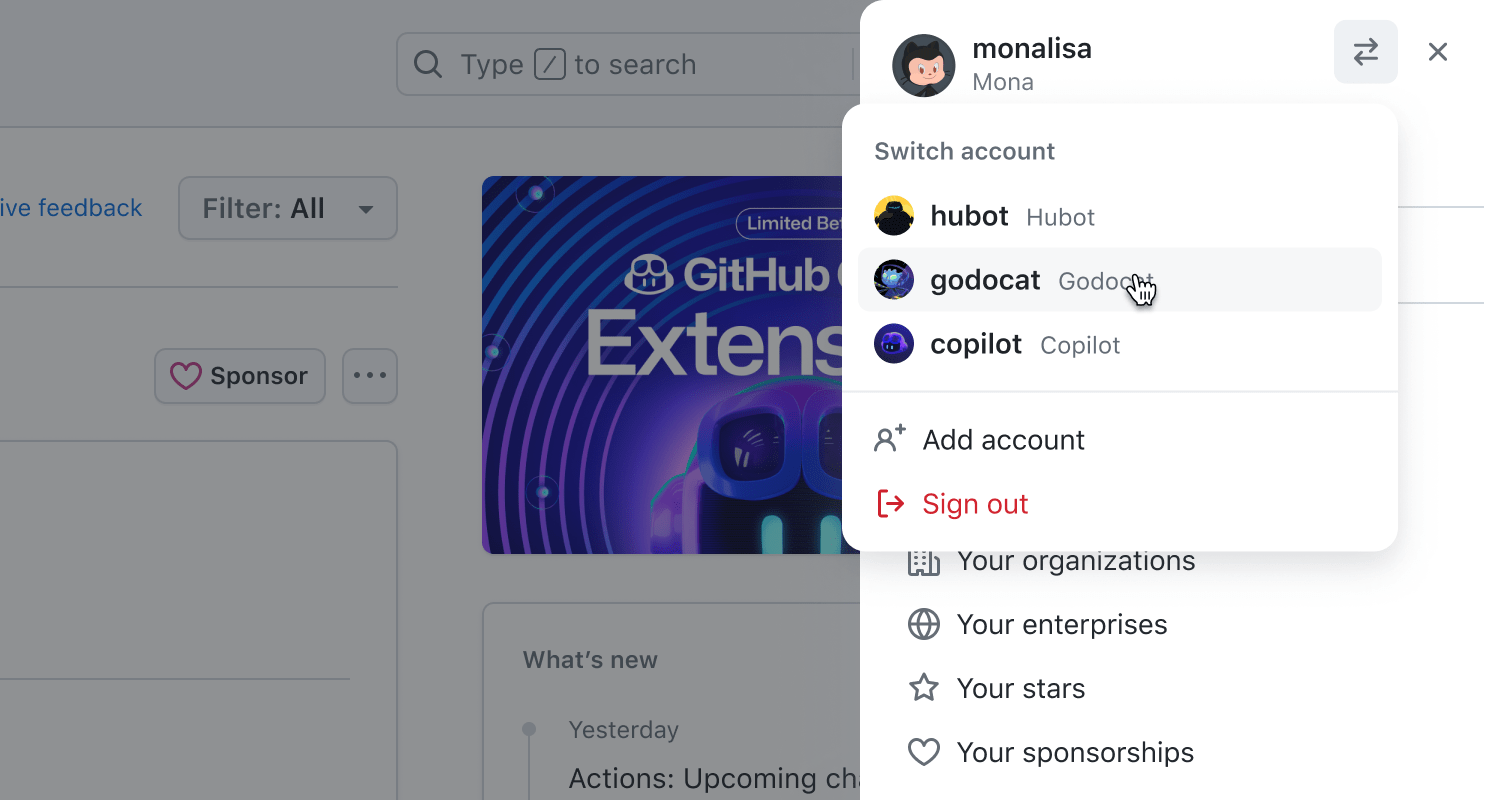This screenshot has width=1500, height=800.
Task: Click the organizations building icon
Action: 924,561
